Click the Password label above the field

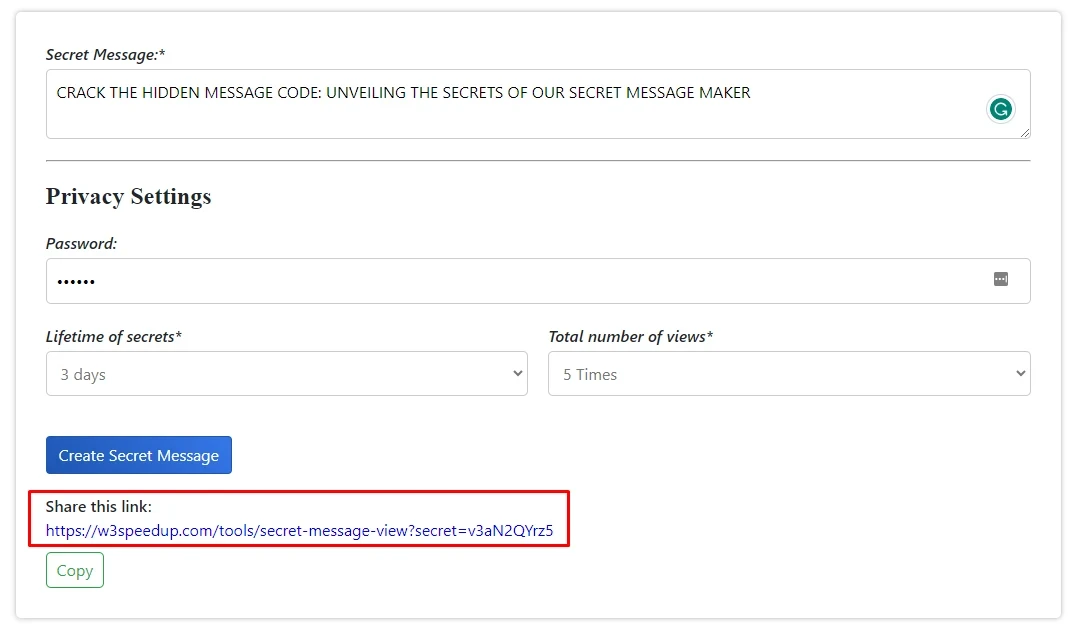(x=81, y=243)
